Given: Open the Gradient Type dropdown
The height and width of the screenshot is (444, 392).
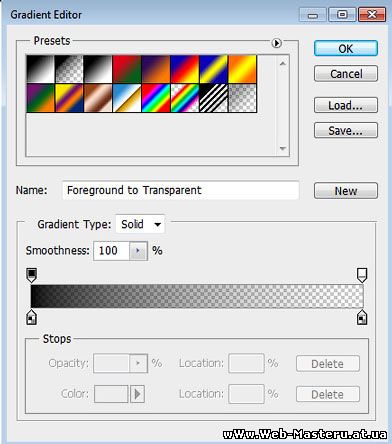Looking at the screenshot, I should pyautogui.click(x=140, y=224).
